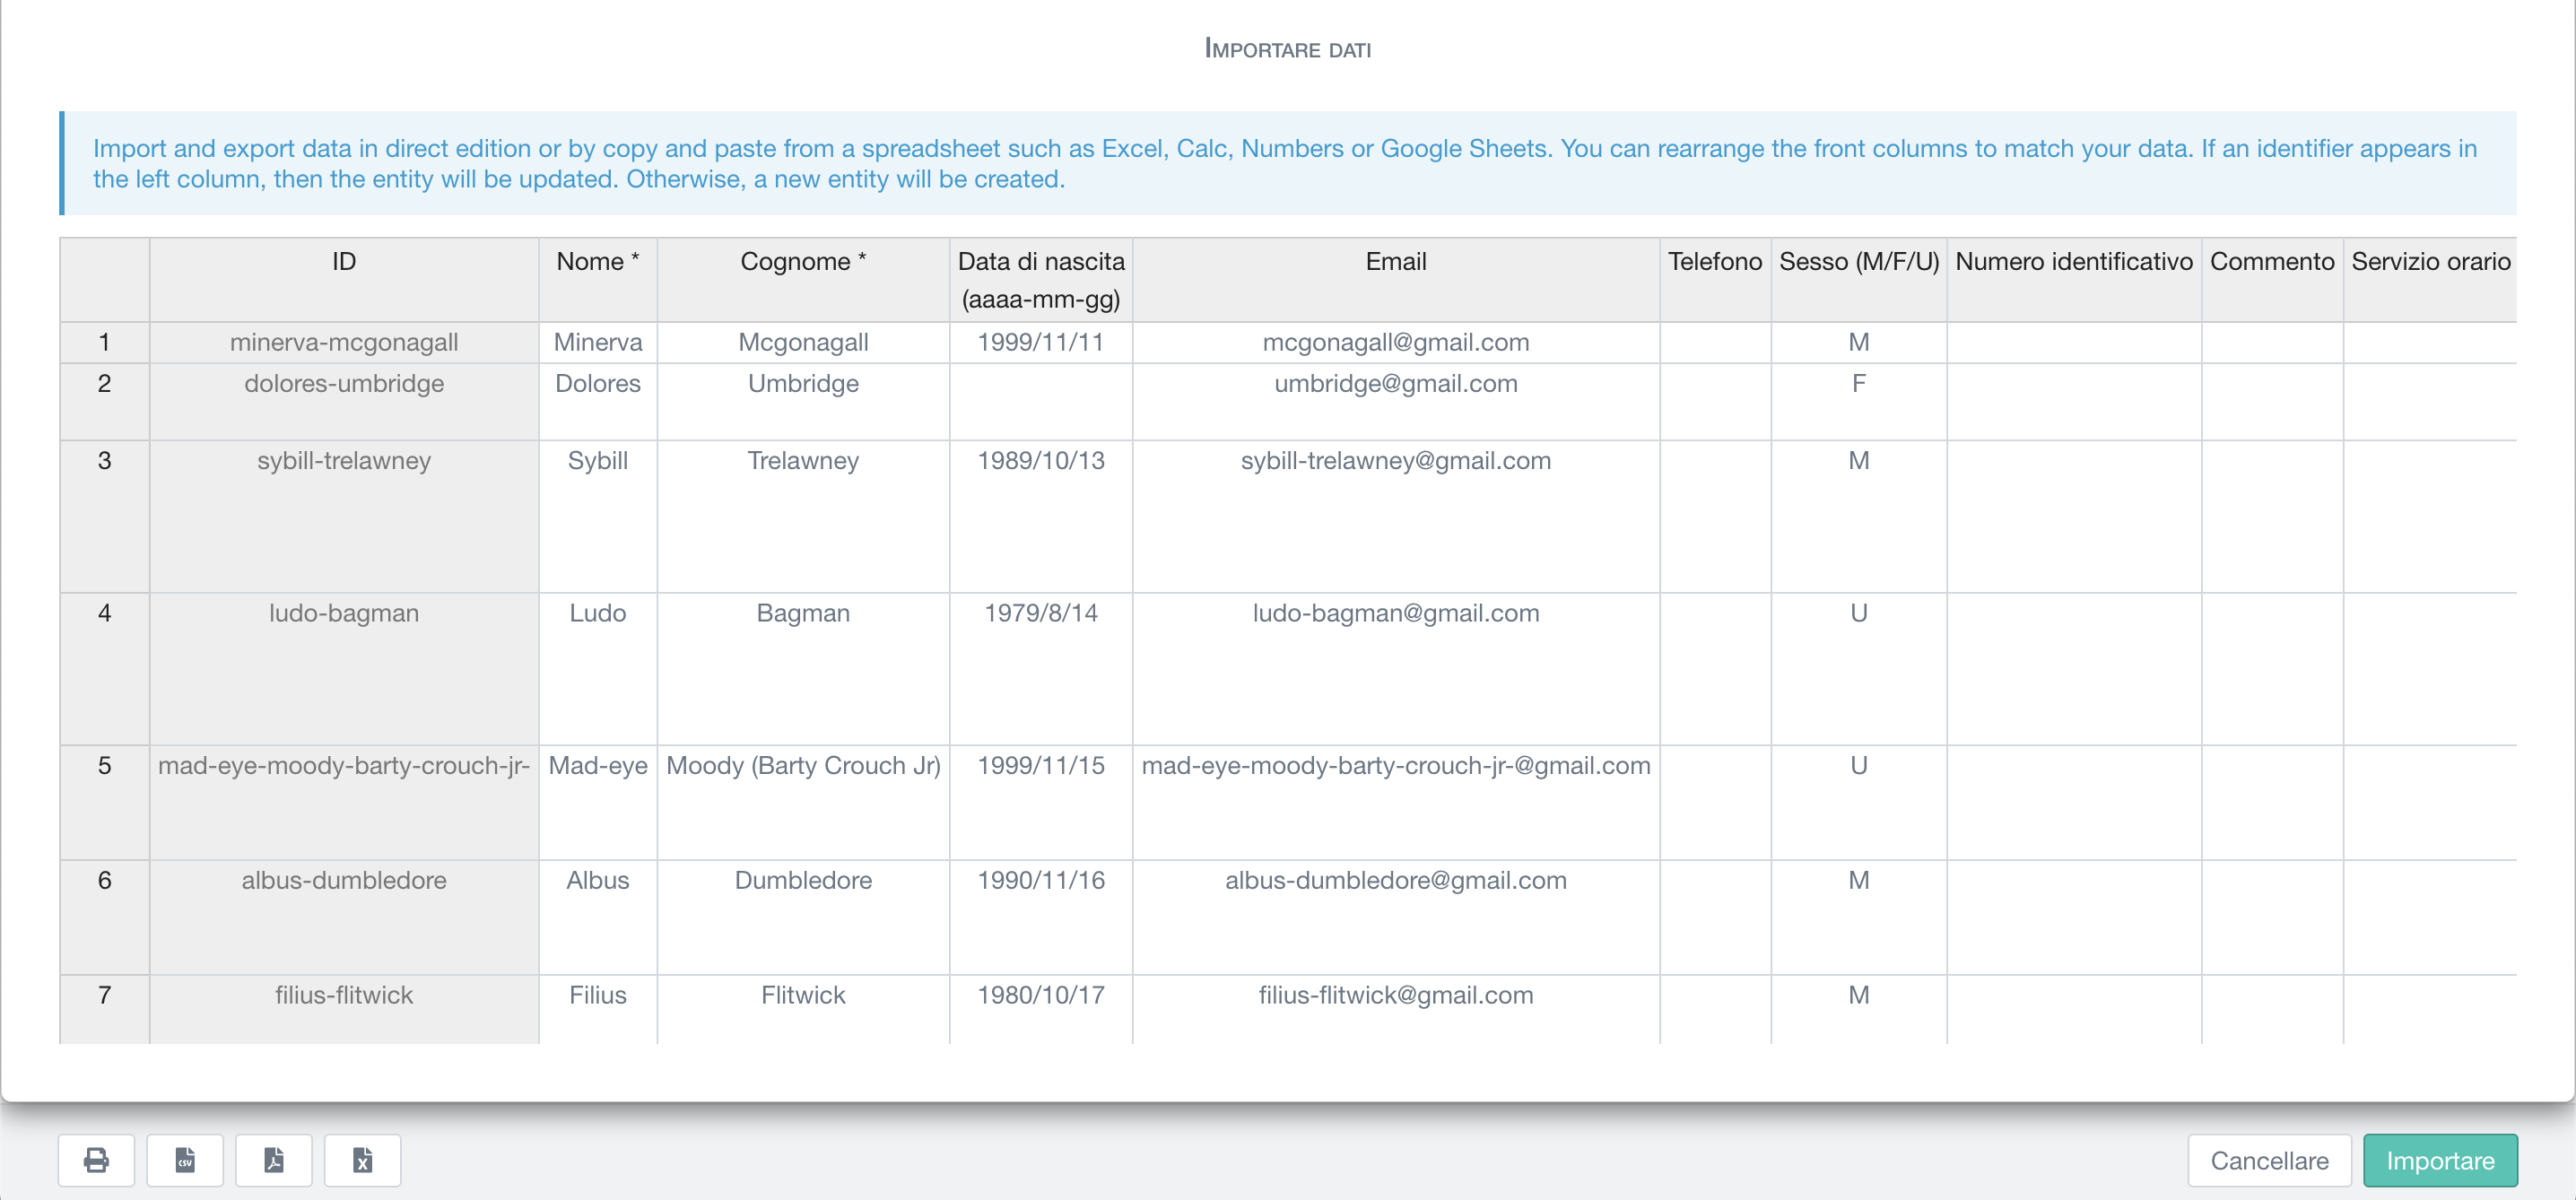2576x1200 pixels.
Task: Click Dolores Umbridge's empty birth date cell
Action: [x=1040, y=400]
